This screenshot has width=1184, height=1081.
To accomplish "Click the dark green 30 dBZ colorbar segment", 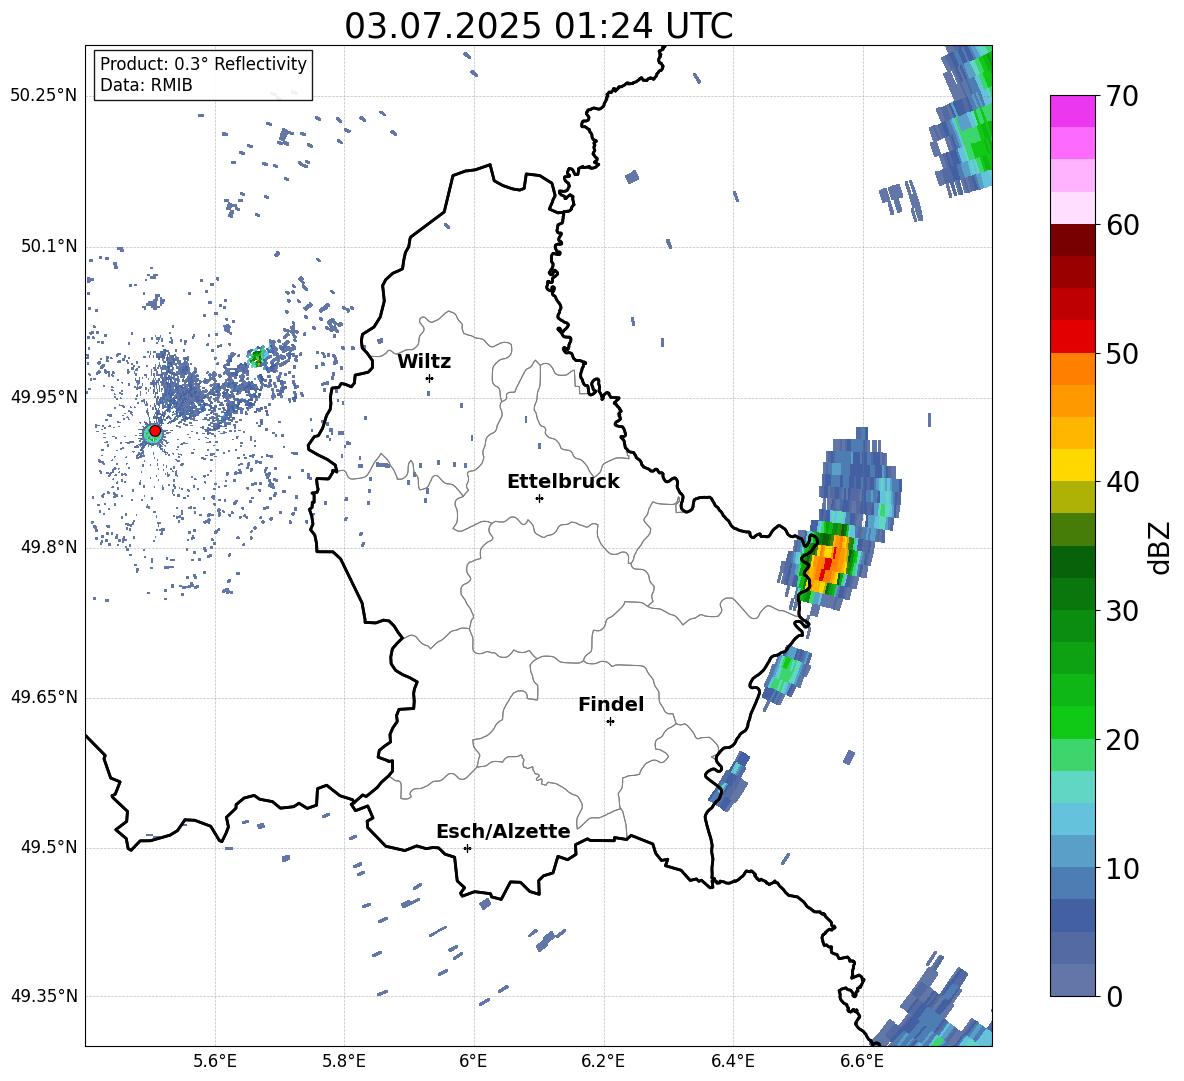I will pyautogui.click(x=1072, y=593).
